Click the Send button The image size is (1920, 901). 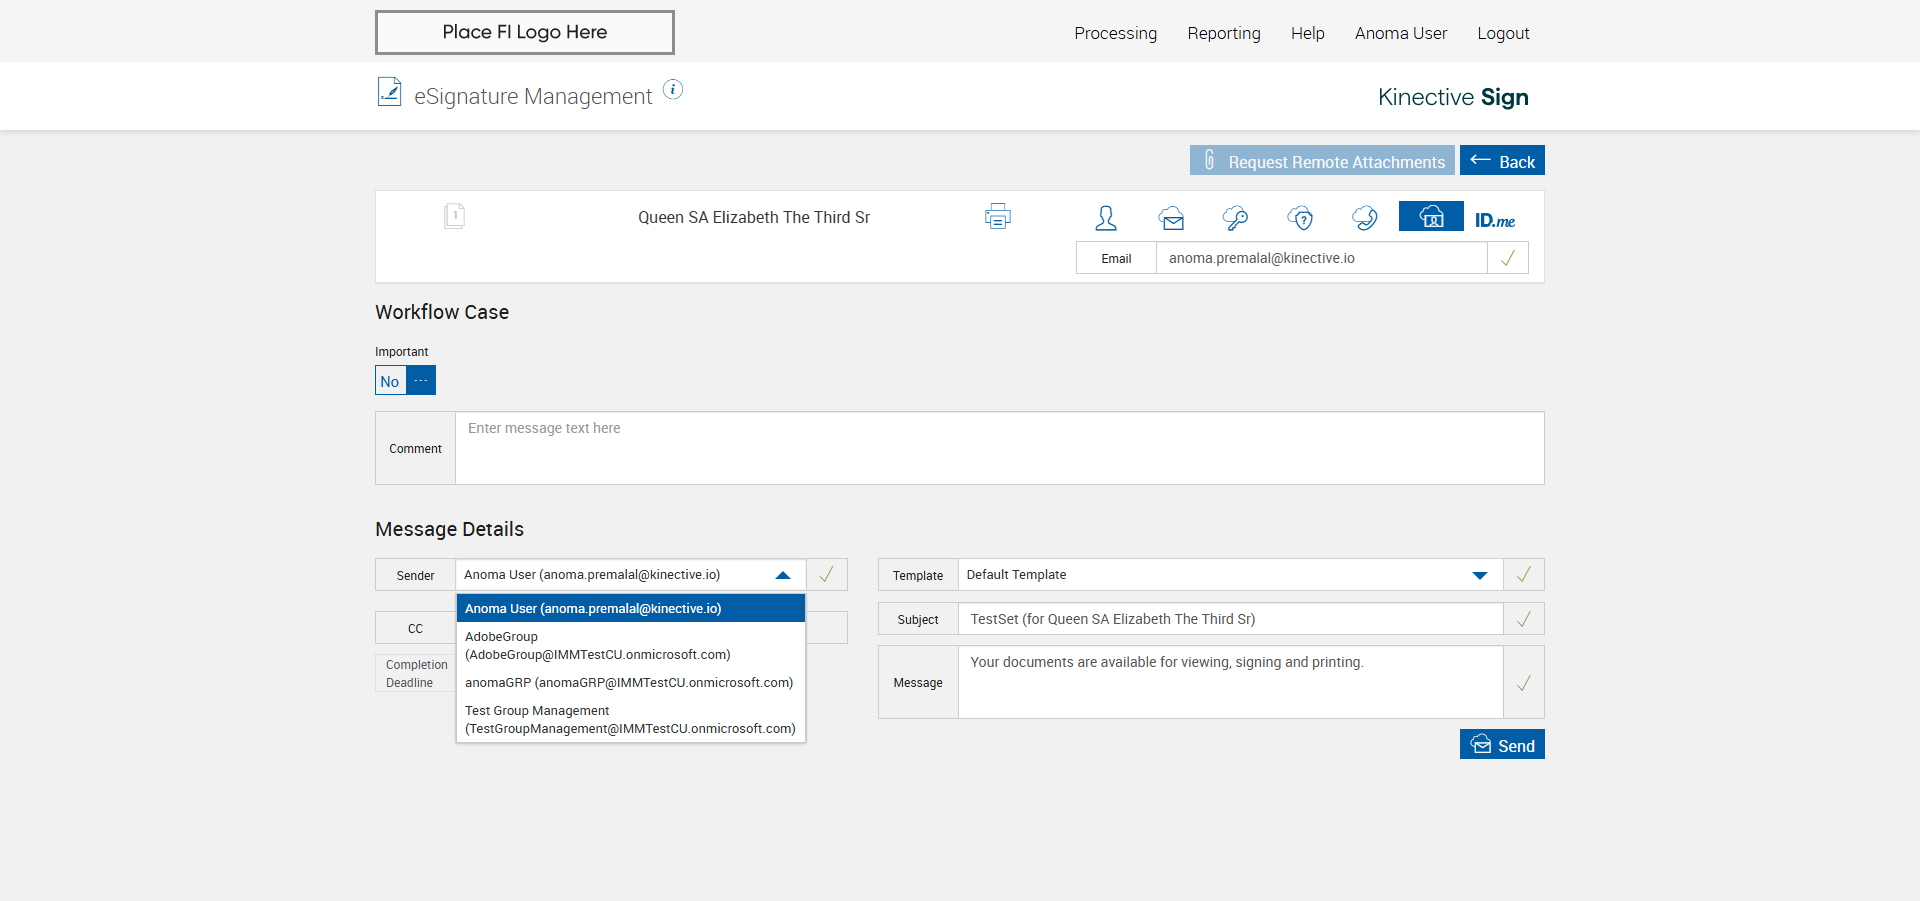click(x=1501, y=745)
